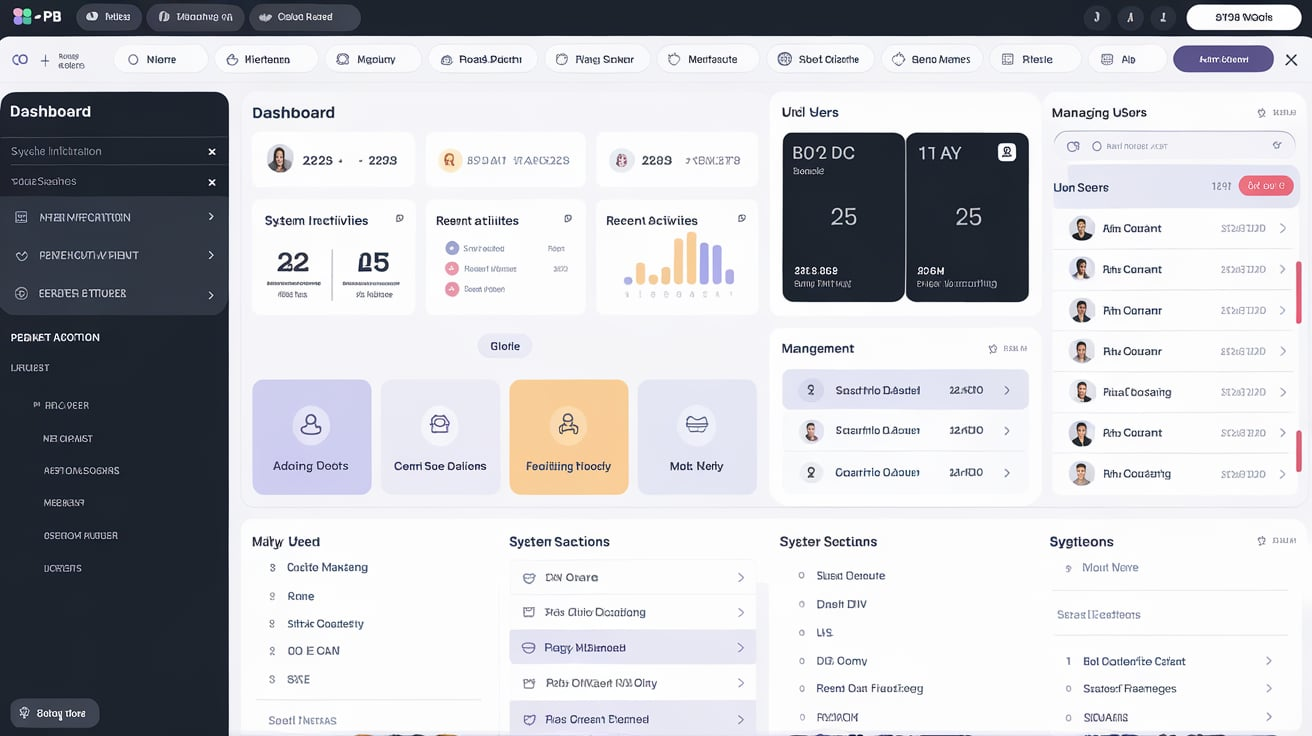
Task: Dismiss the Syeche Inficitration sidebar entry
Action: [212, 152]
